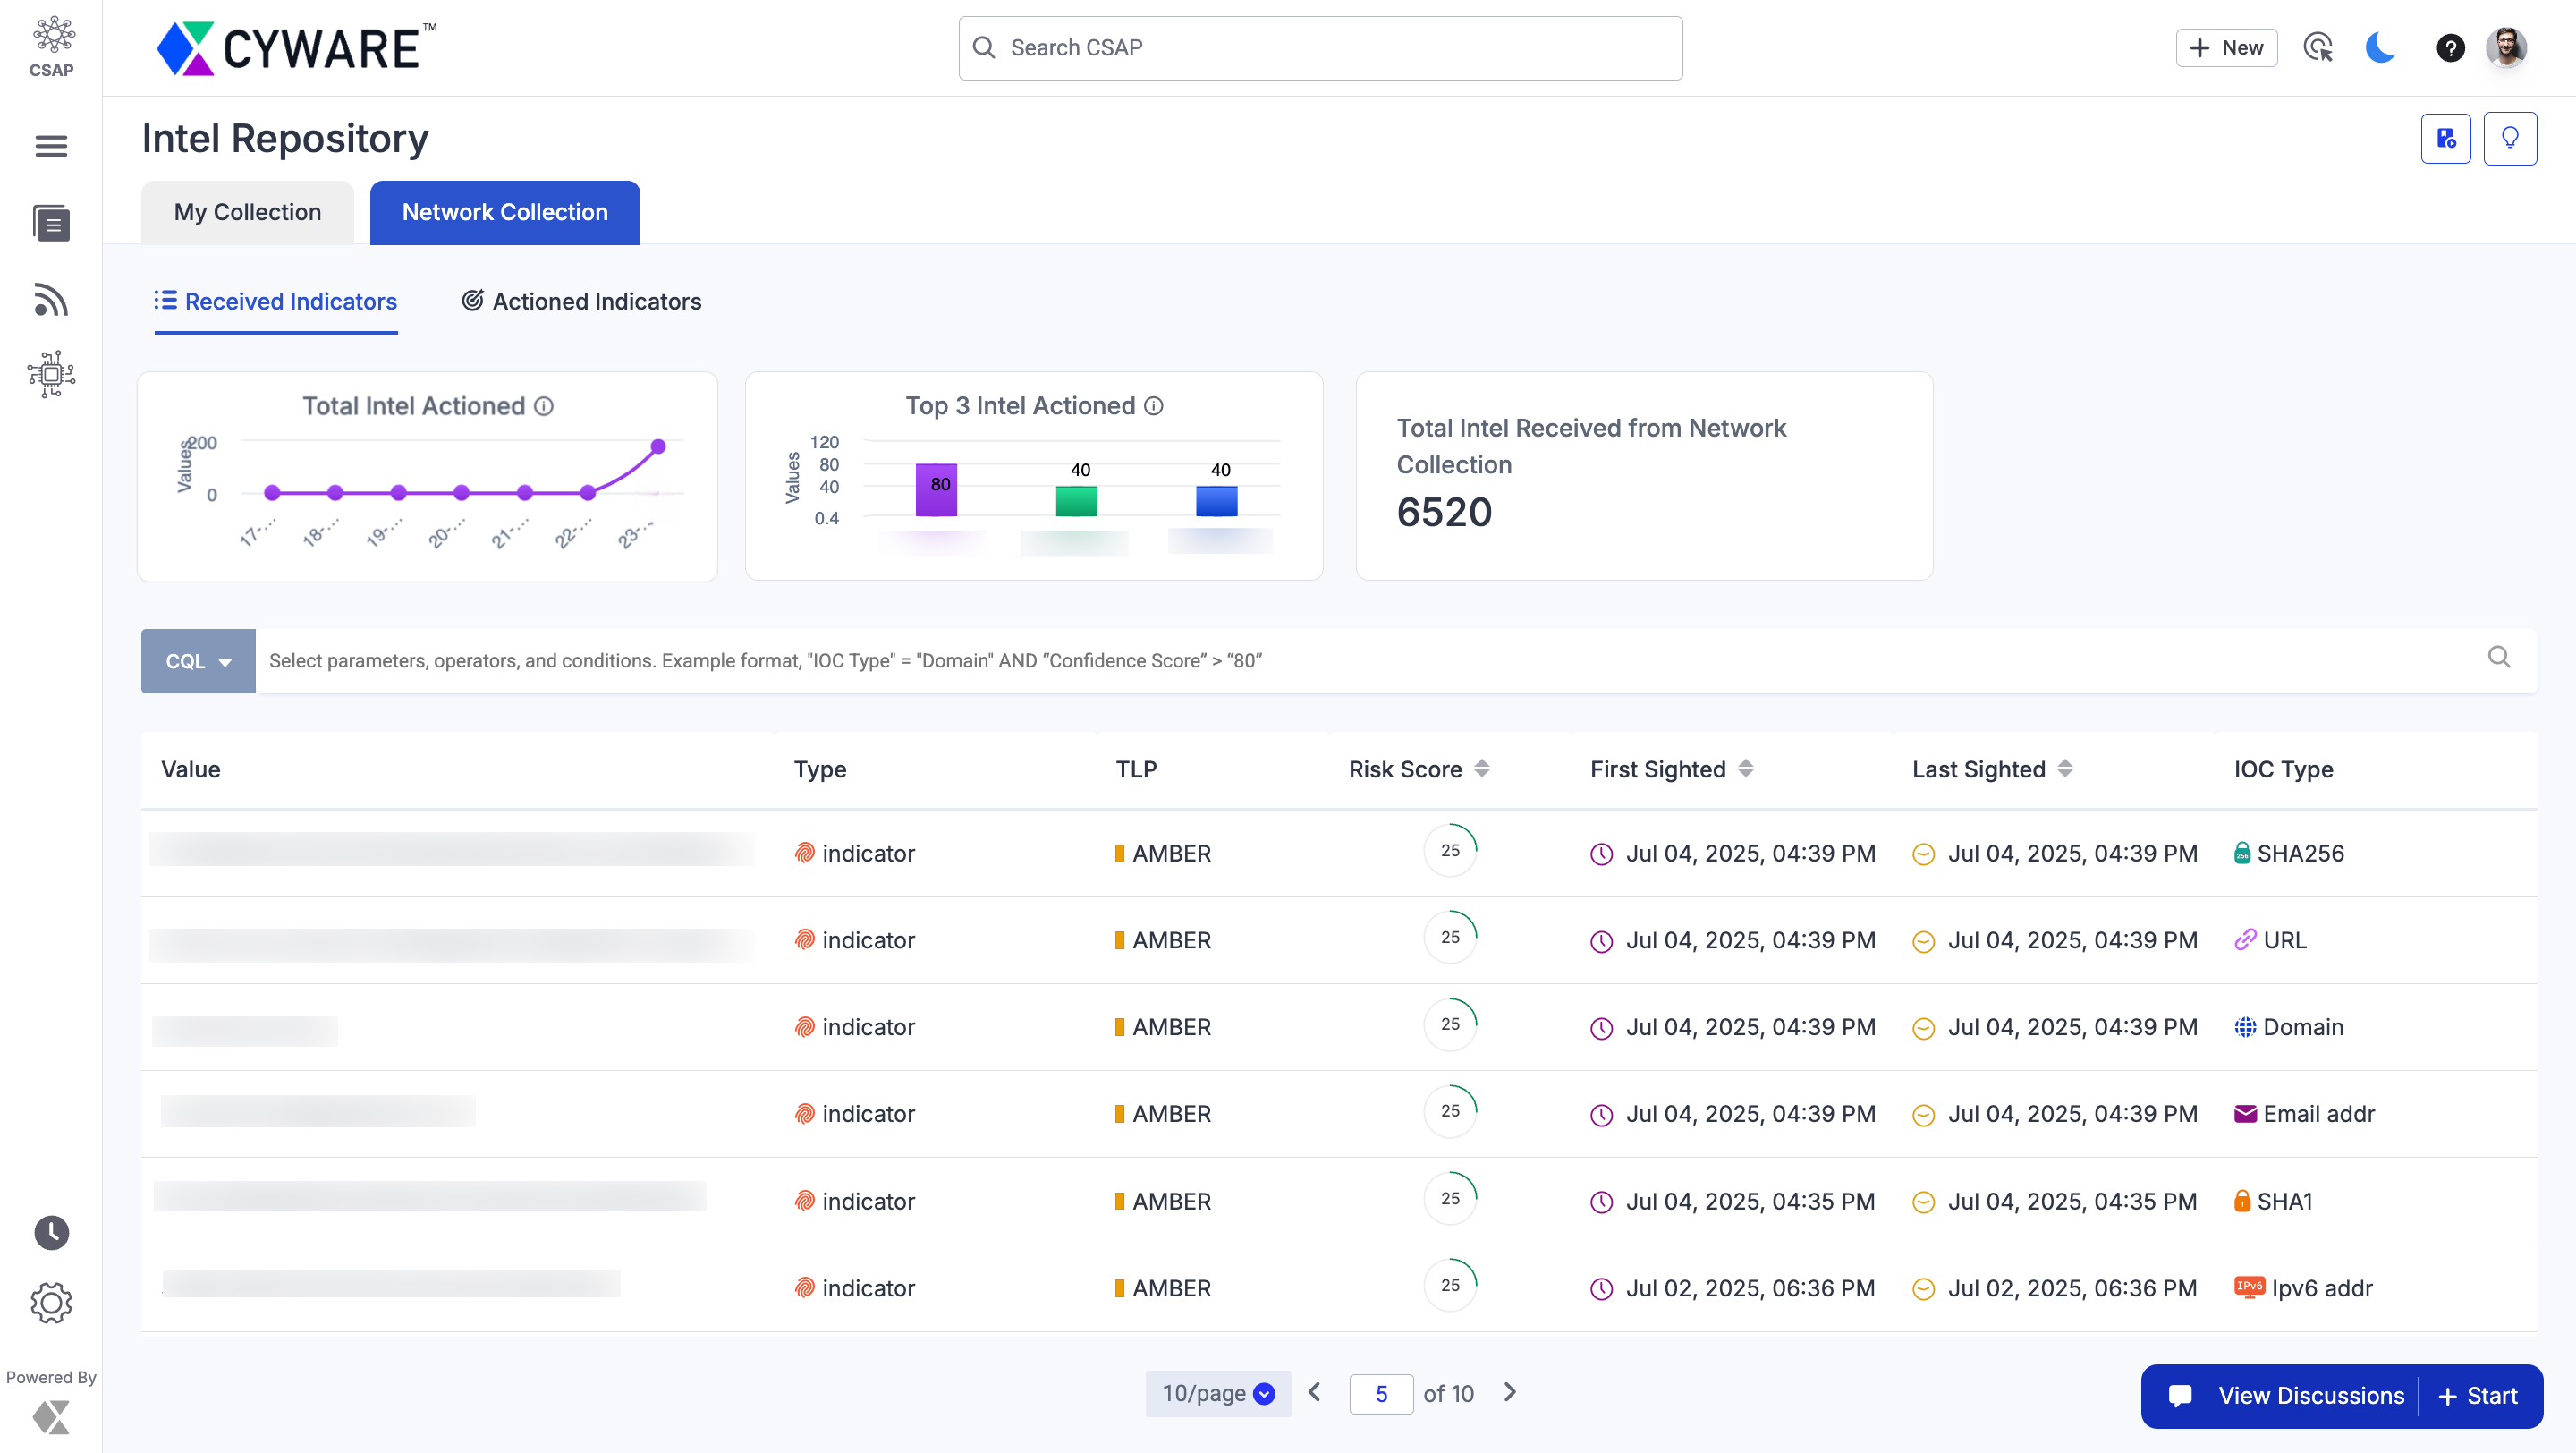2576x1453 pixels.
Task: Open the news/documents sidebar icon
Action: click(51, 223)
